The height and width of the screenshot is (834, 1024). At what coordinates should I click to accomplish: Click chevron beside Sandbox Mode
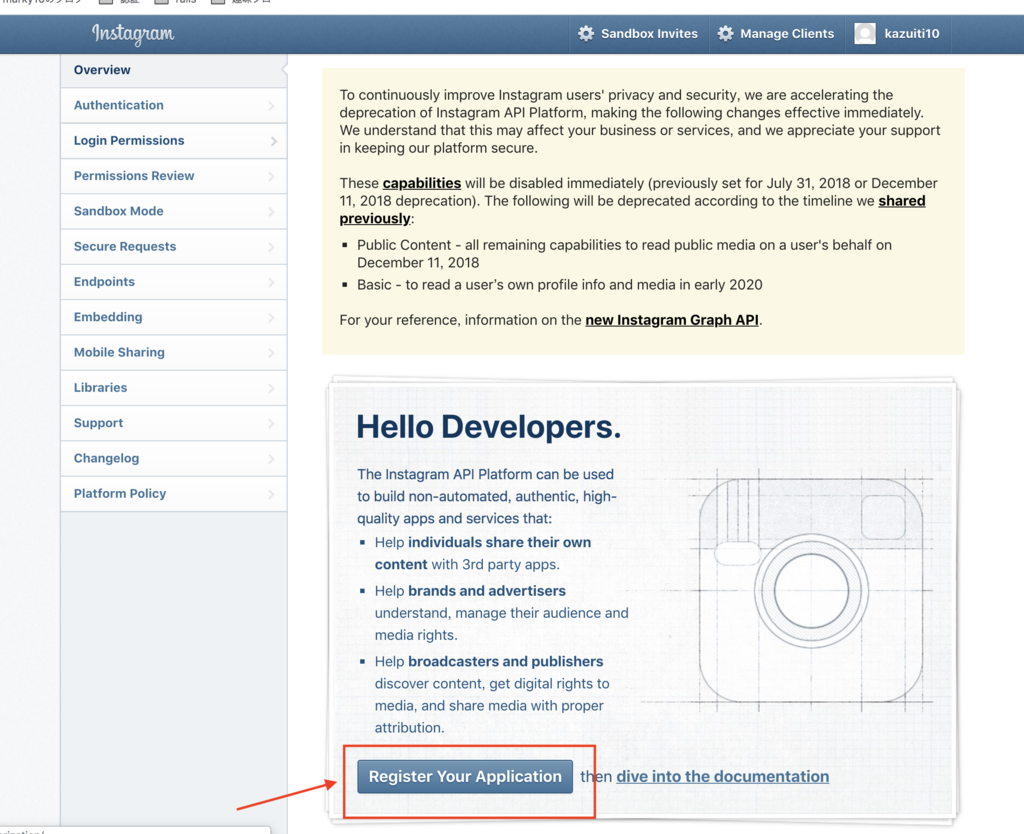272,212
